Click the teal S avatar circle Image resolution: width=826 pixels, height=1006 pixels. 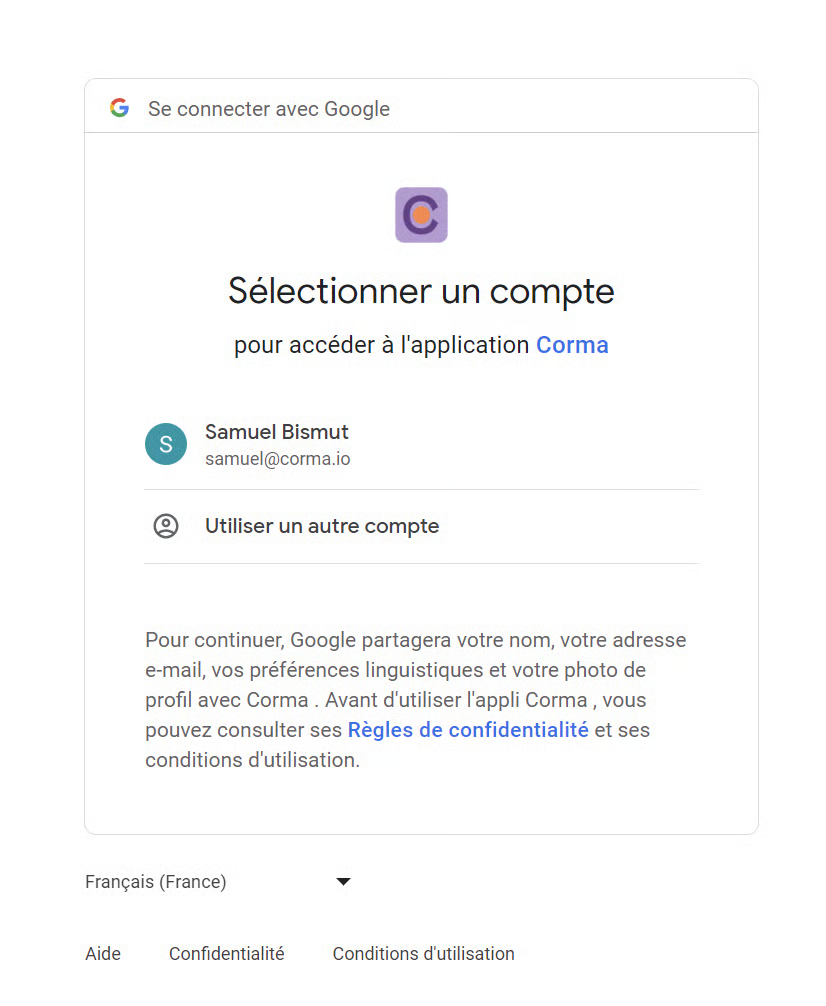pyautogui.click(x=166, y=444)
